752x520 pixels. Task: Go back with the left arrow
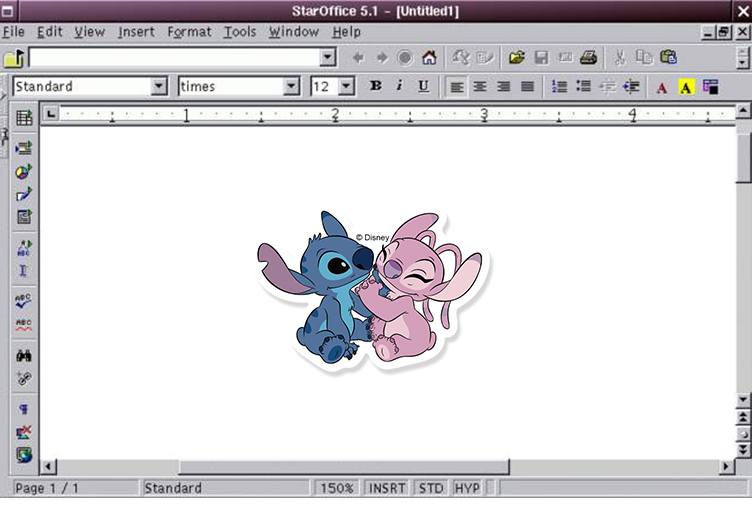(x=358, y=58)
